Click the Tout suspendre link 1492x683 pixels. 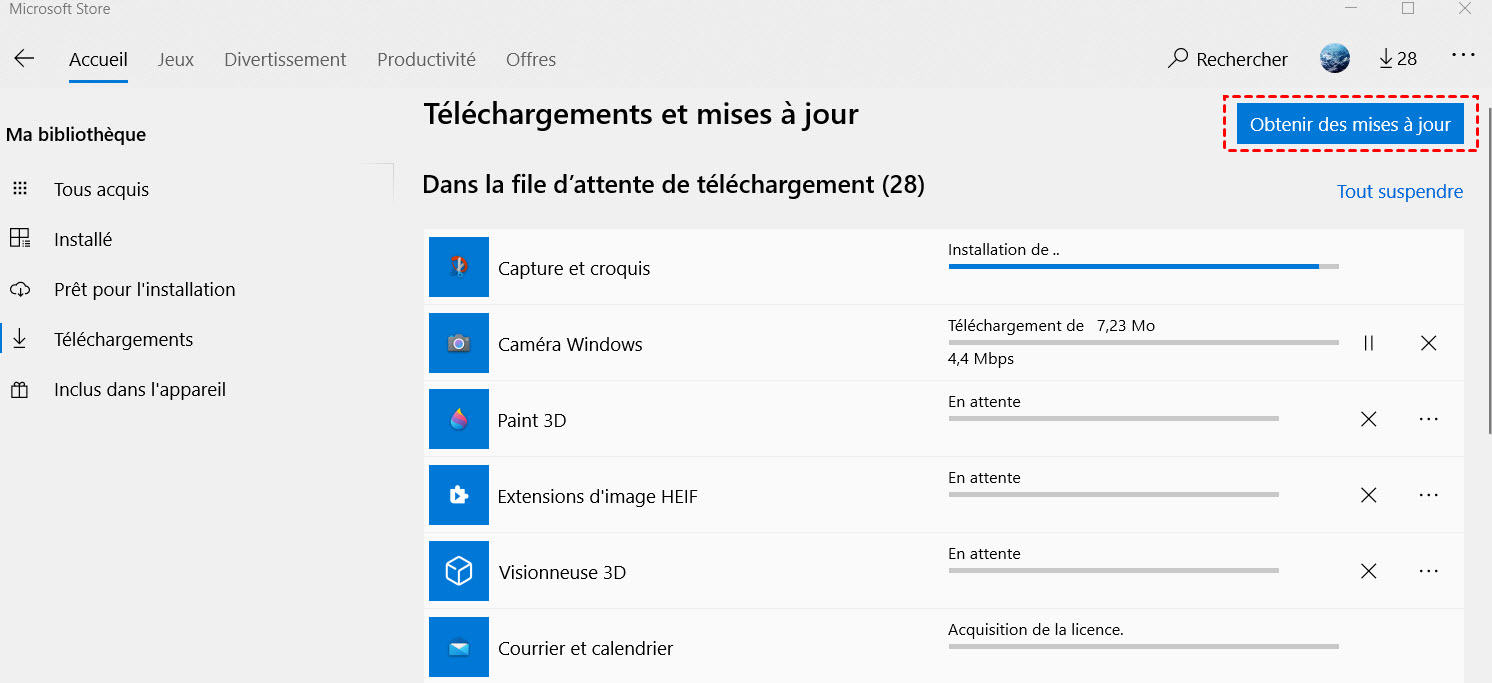point(1400,192)
